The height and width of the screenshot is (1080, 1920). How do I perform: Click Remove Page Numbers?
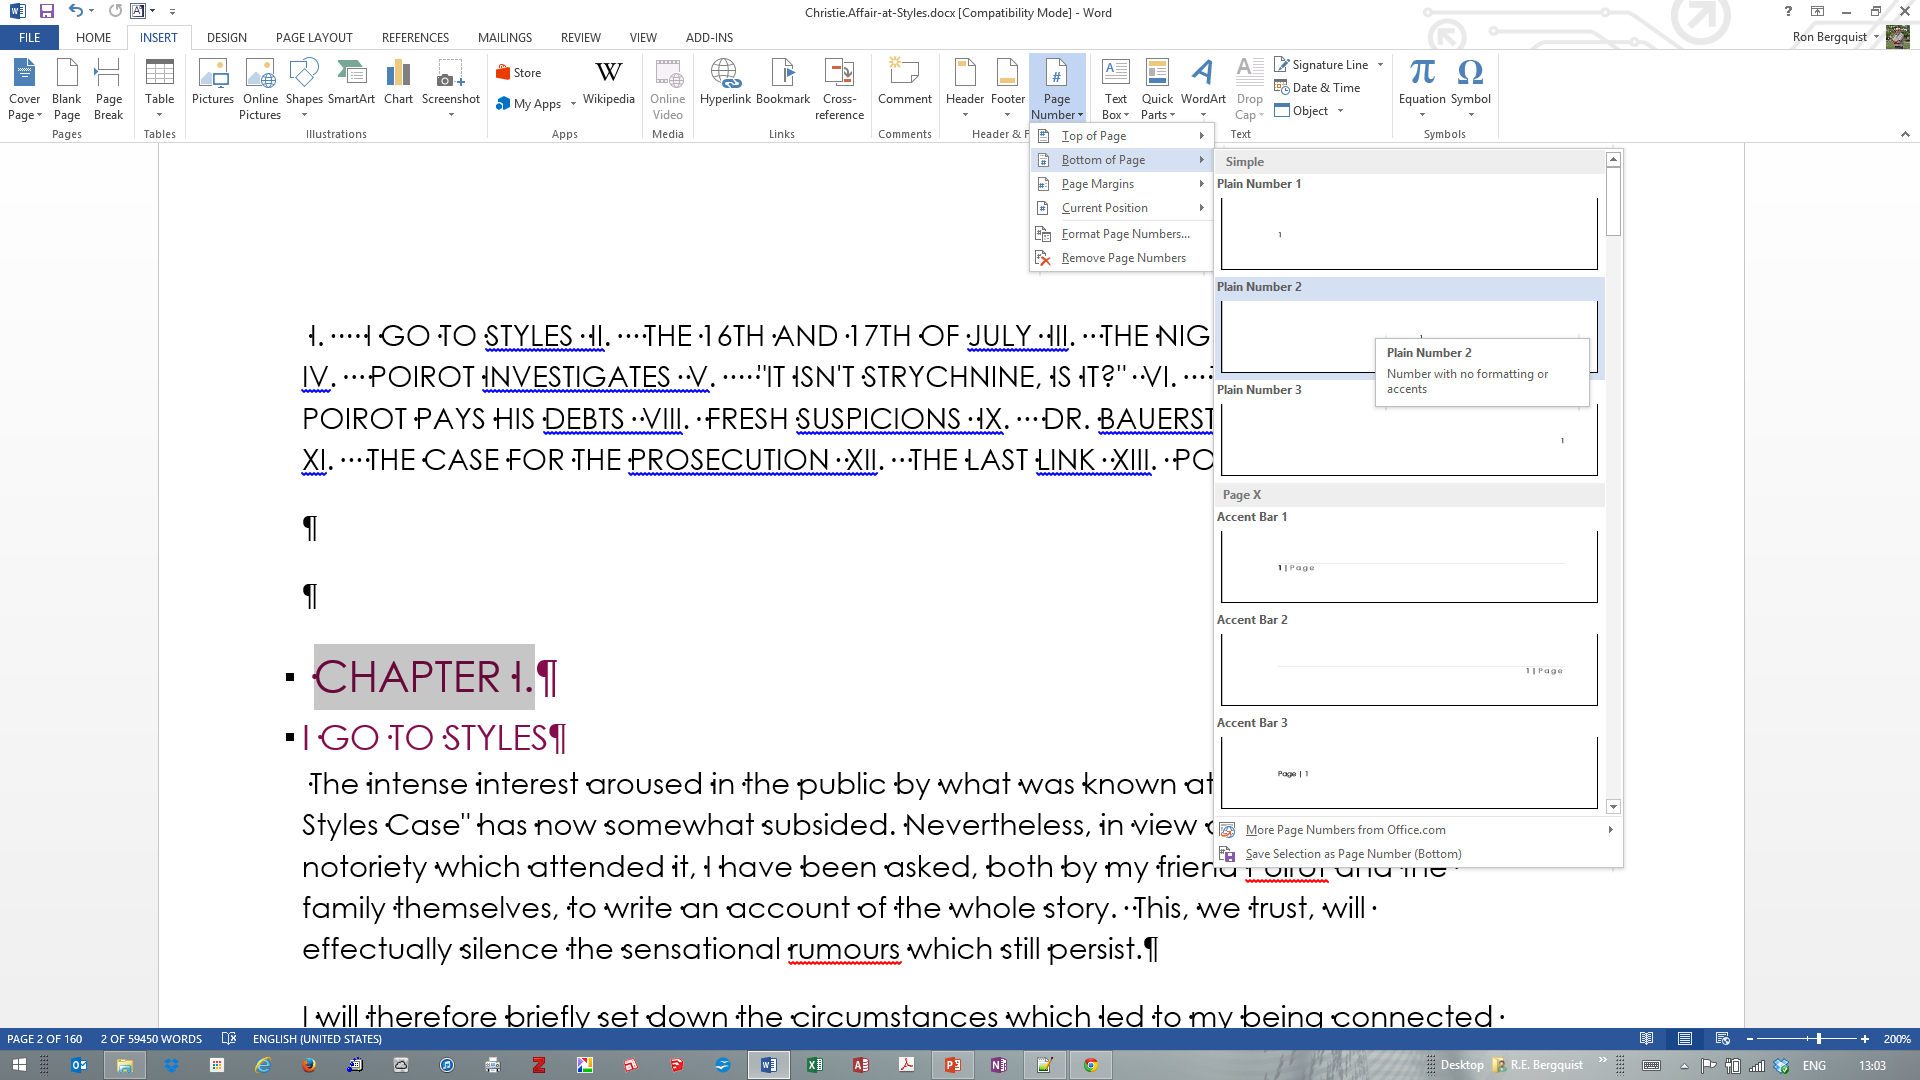(1123, 258)
